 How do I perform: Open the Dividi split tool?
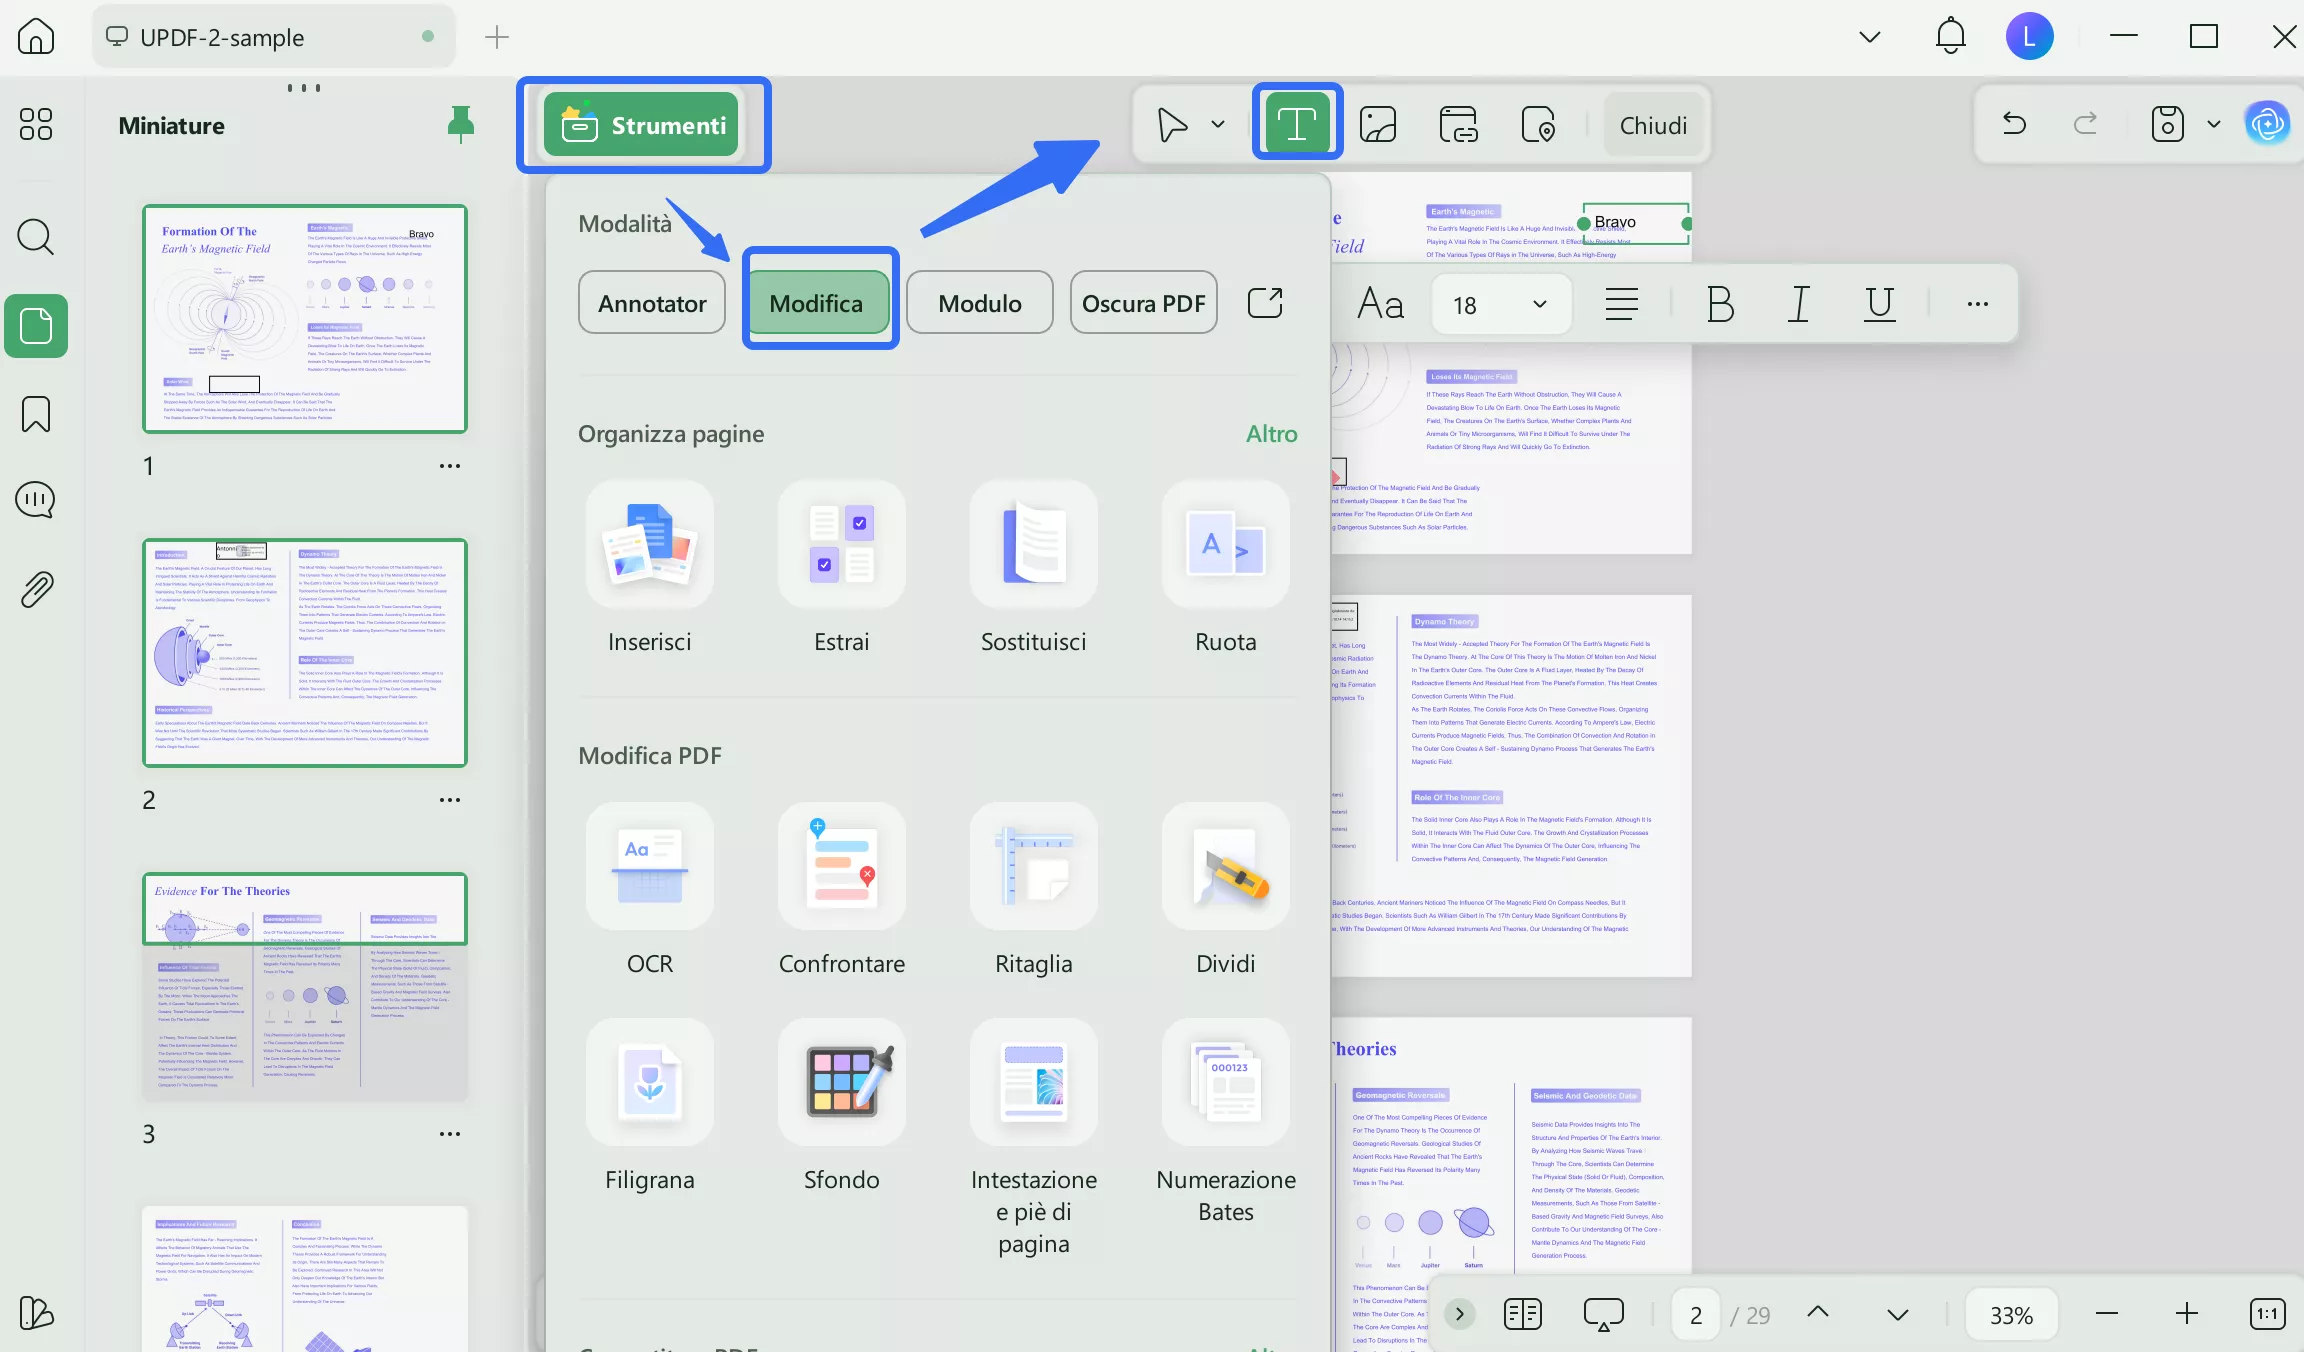[1225, 866]
